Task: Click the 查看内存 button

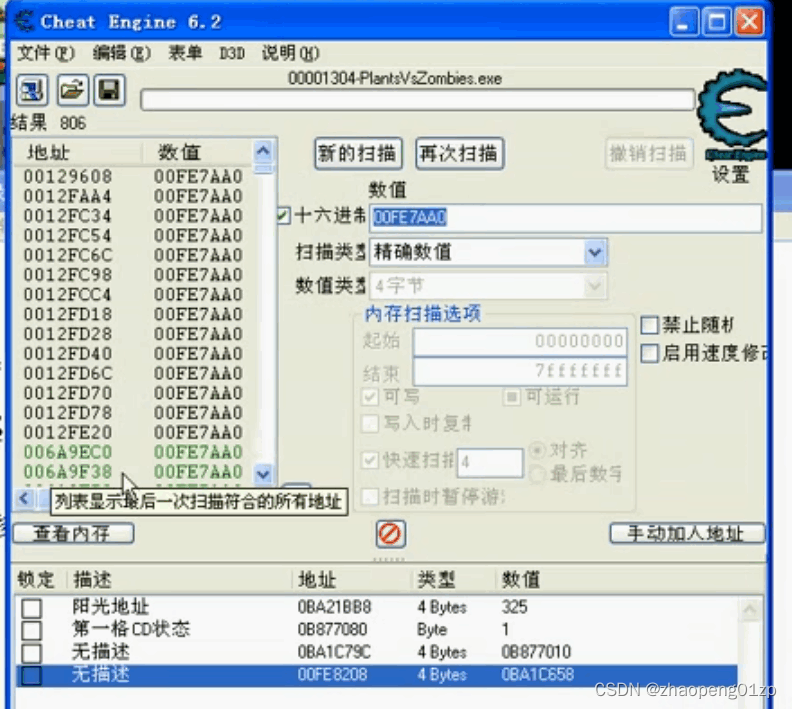Action: [73, 533]
